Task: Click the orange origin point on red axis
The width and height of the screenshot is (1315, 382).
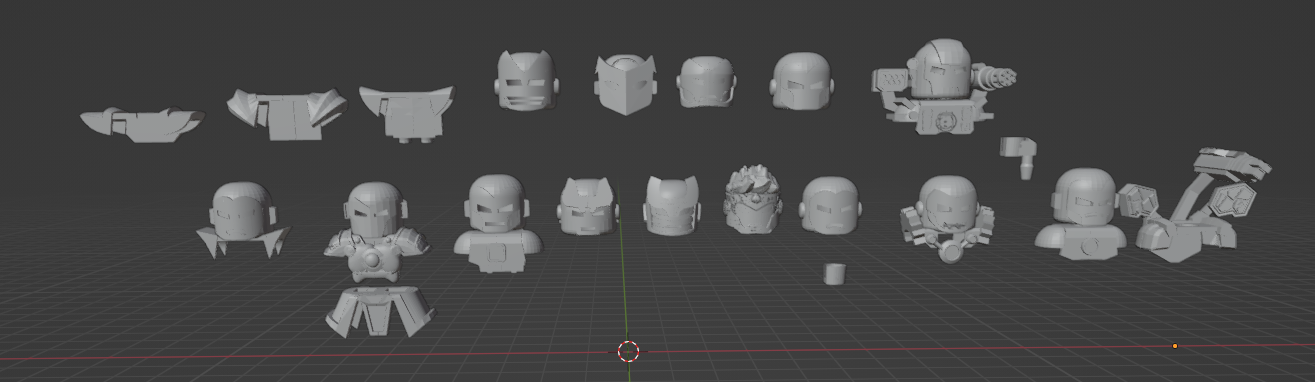Action: (x=1175, y=346)
